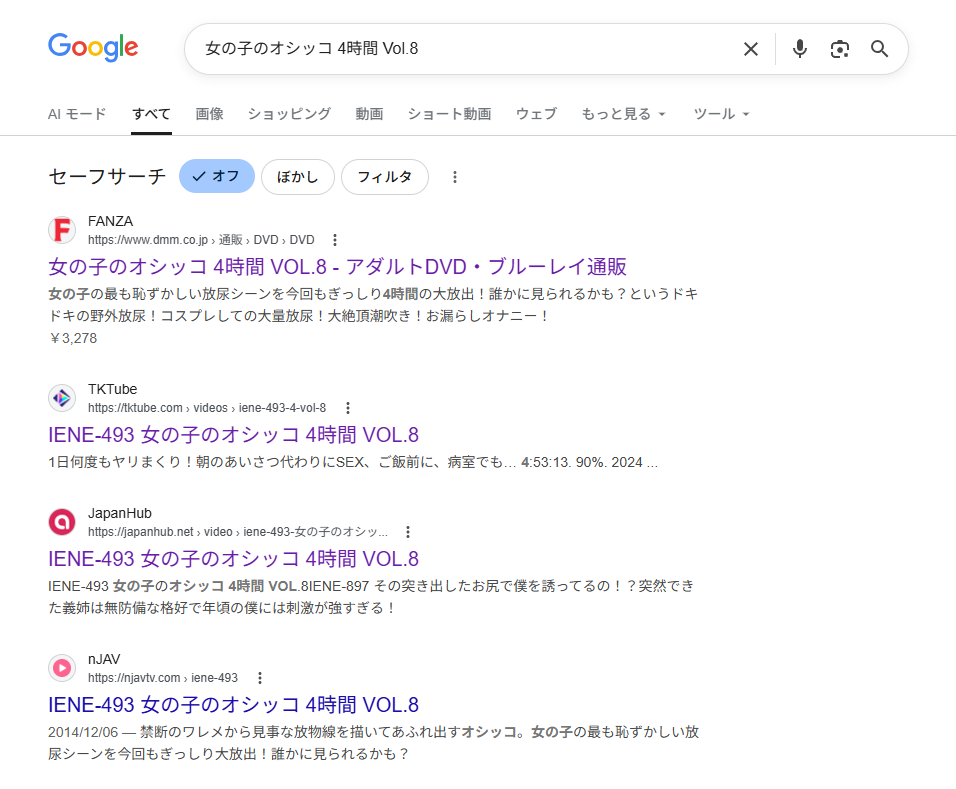
Task: Click the JapanHub favicon icon
Action: [x=62, y=522]
